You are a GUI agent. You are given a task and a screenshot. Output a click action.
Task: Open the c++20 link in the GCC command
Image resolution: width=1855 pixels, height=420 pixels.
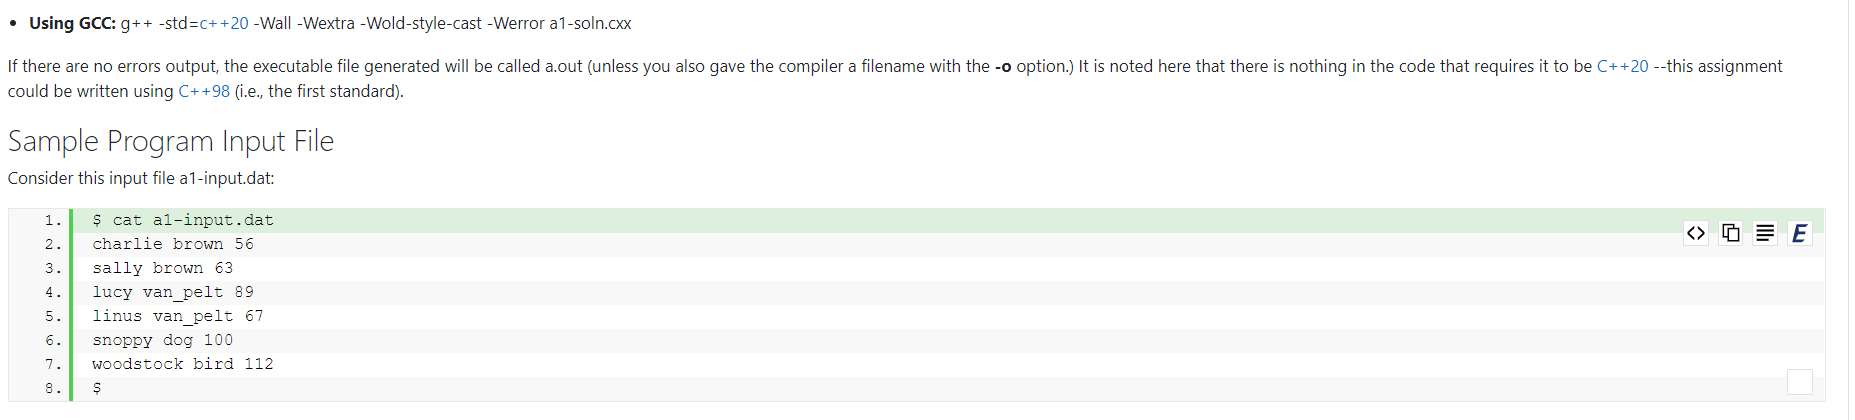[224, 23]
